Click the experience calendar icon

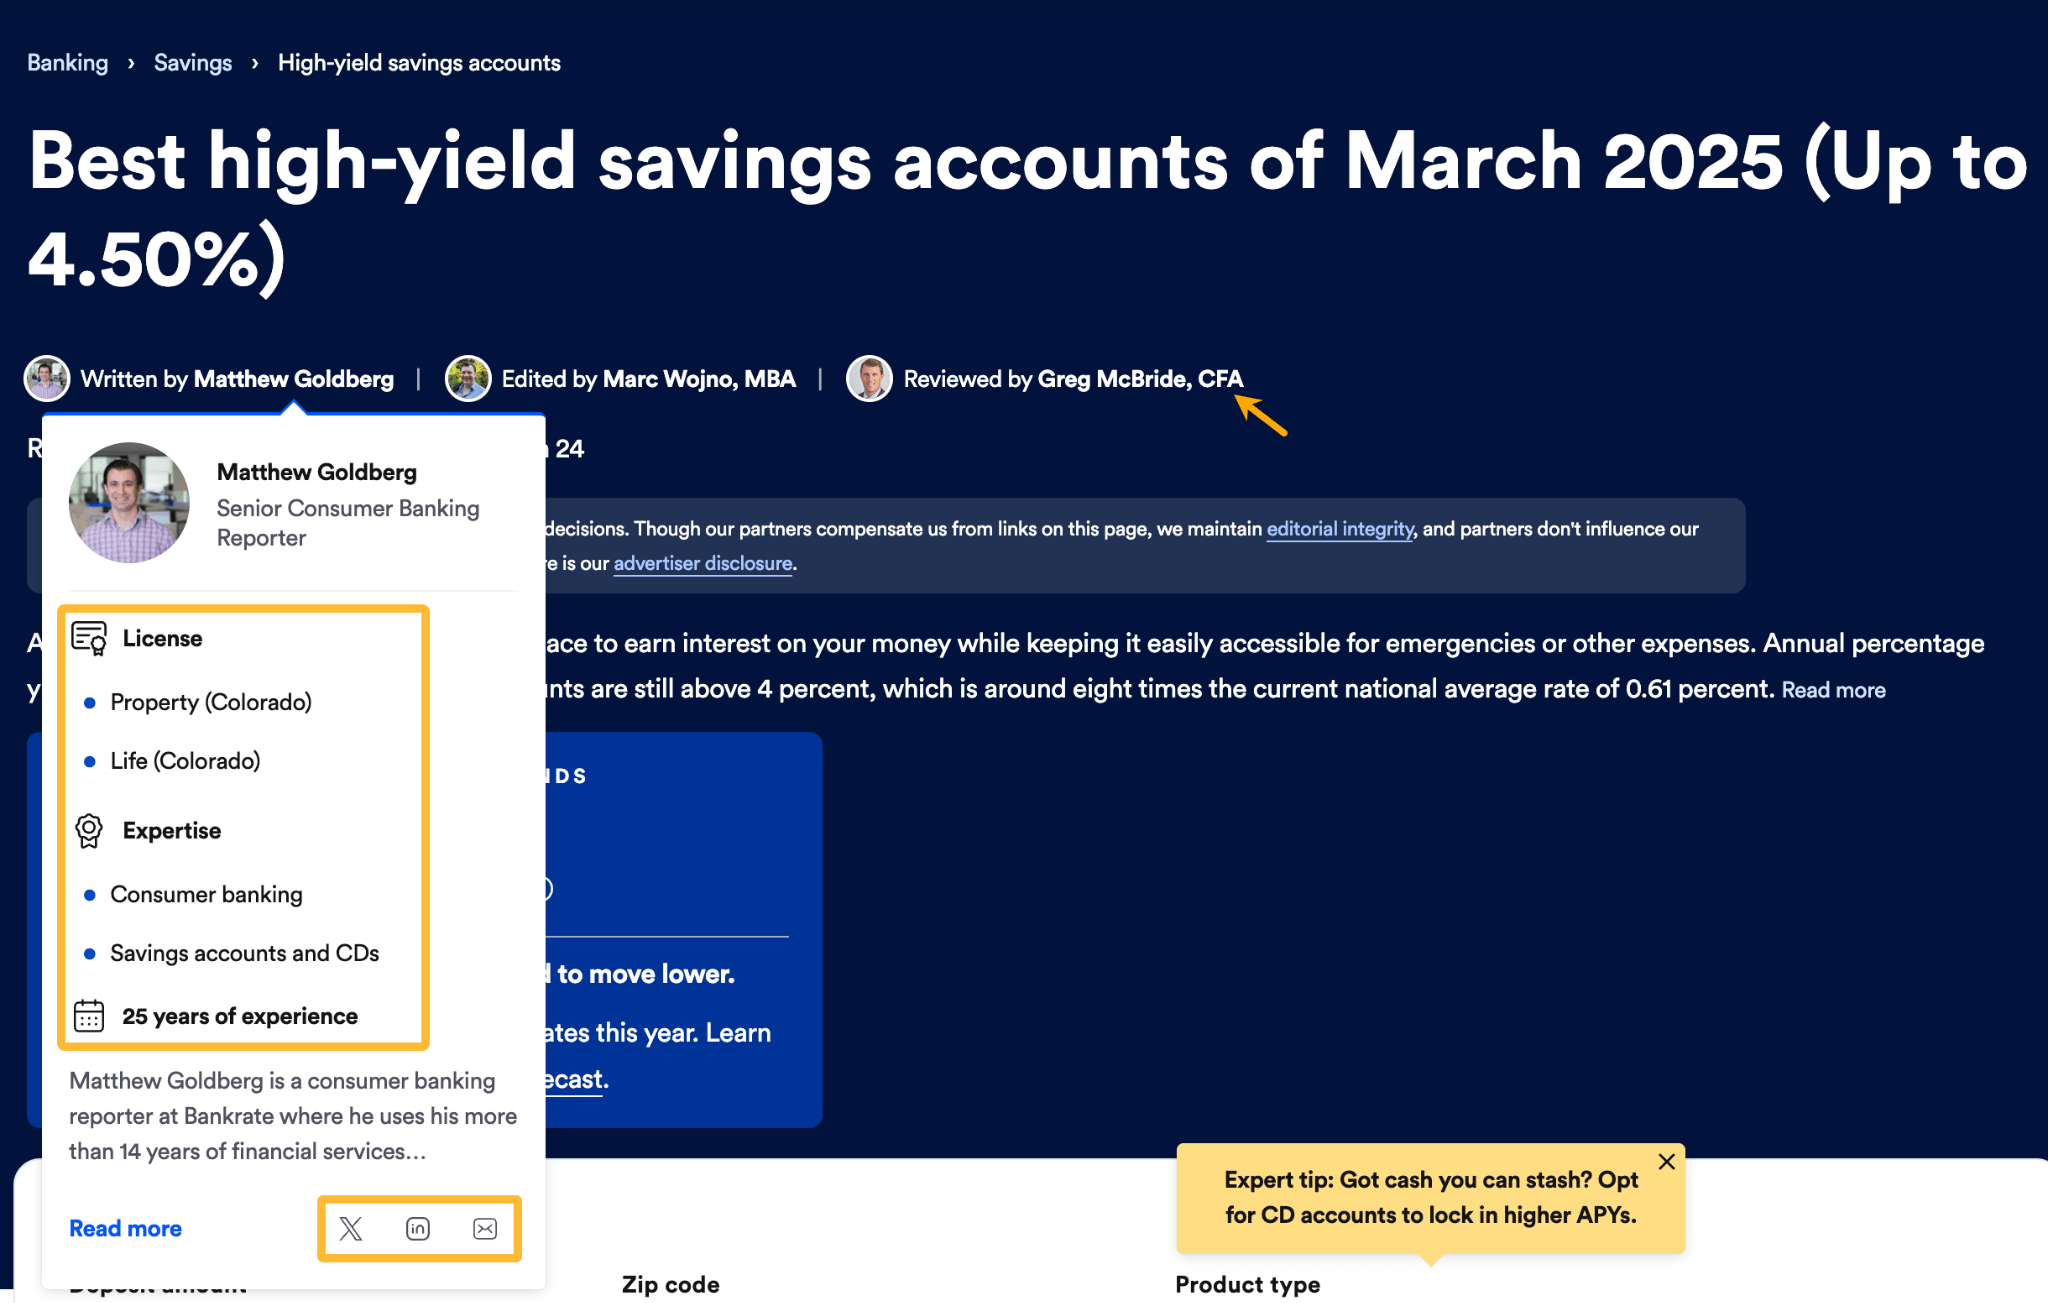(89, 1016)
